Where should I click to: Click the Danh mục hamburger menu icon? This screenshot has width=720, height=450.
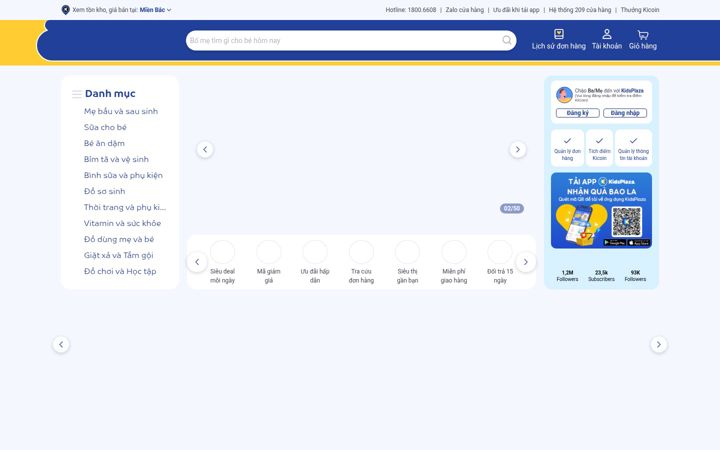click(x=77, y=94)
